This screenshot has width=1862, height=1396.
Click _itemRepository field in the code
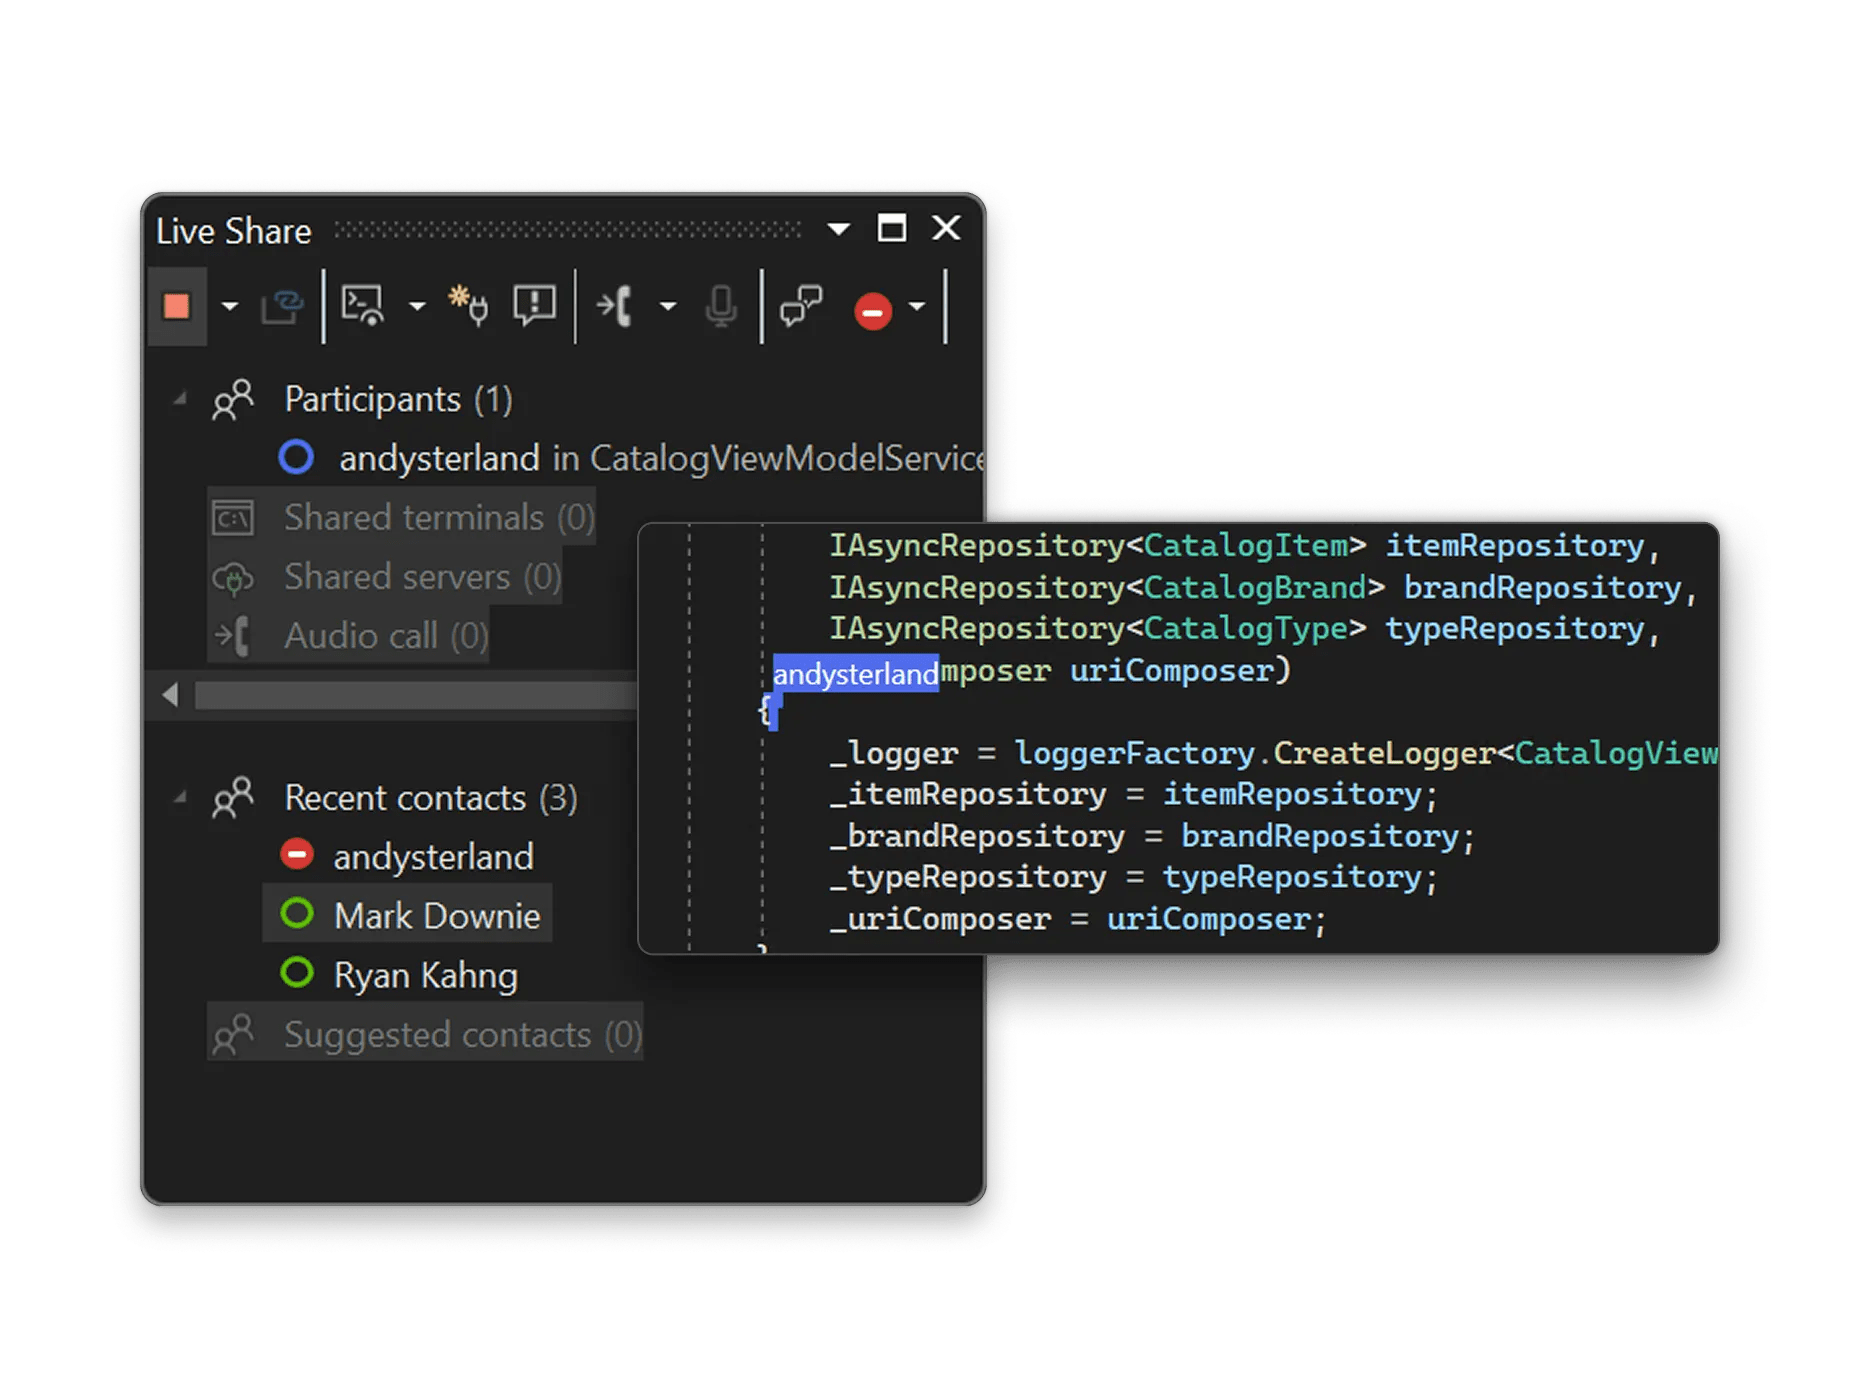[x=968, y=795]
